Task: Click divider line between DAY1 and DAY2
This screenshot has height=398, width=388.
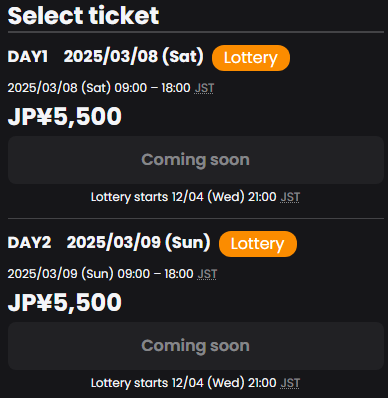Action: click(x=196, y=219)
